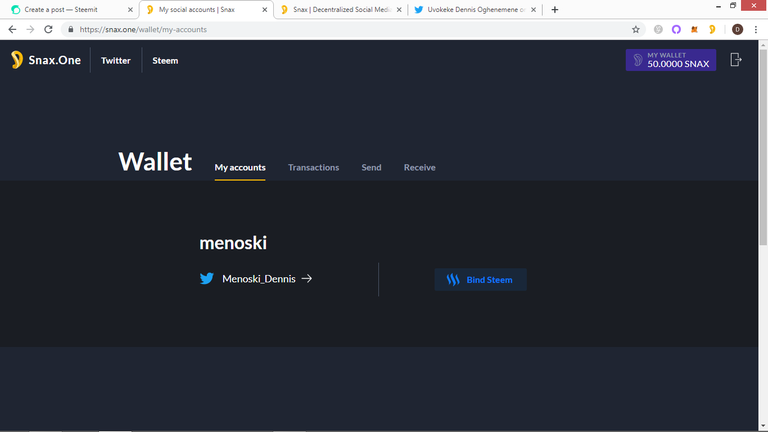Close the My social accounts Snax tab
This screenshot has width=768, height=432.
coord(264,10)
